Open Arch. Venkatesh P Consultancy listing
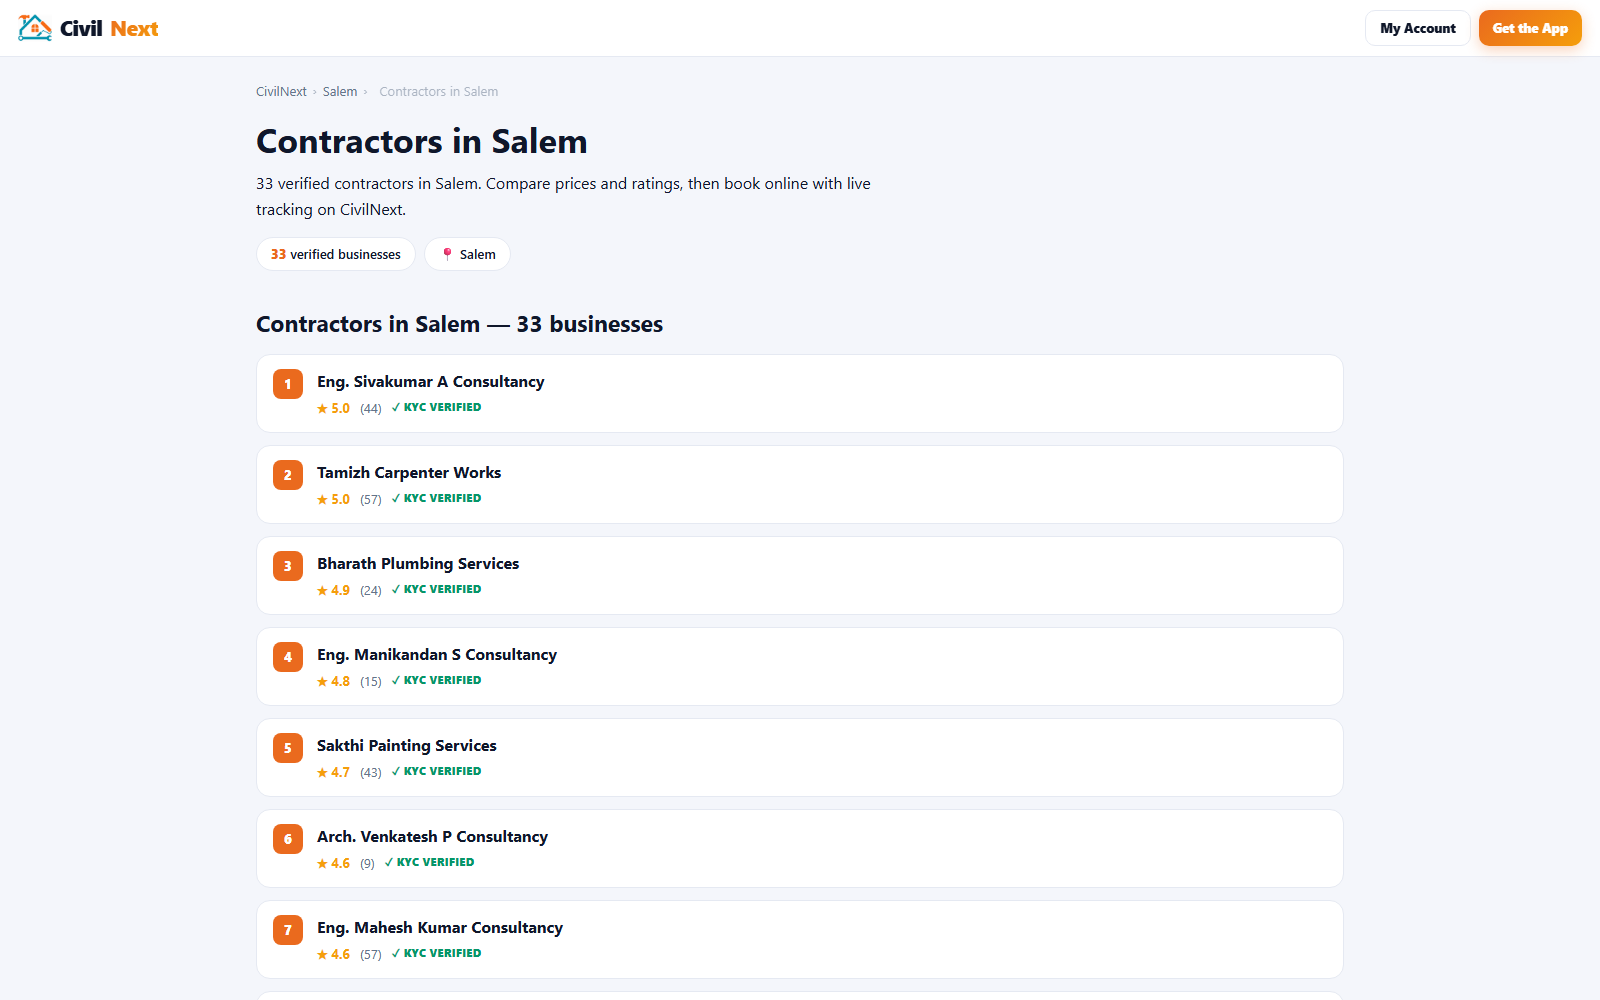Viewport: 1600px width, 1000px height. [800, 849]
